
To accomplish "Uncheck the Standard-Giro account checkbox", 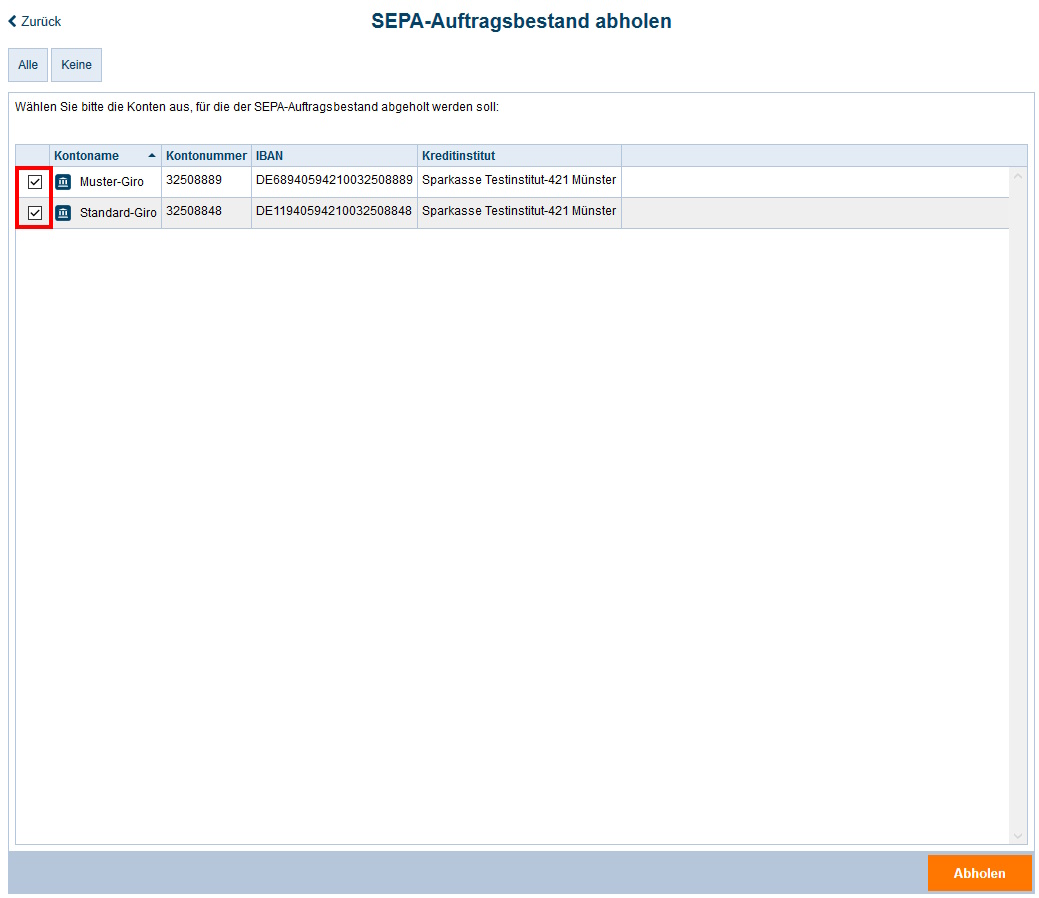I will point(35,212).
